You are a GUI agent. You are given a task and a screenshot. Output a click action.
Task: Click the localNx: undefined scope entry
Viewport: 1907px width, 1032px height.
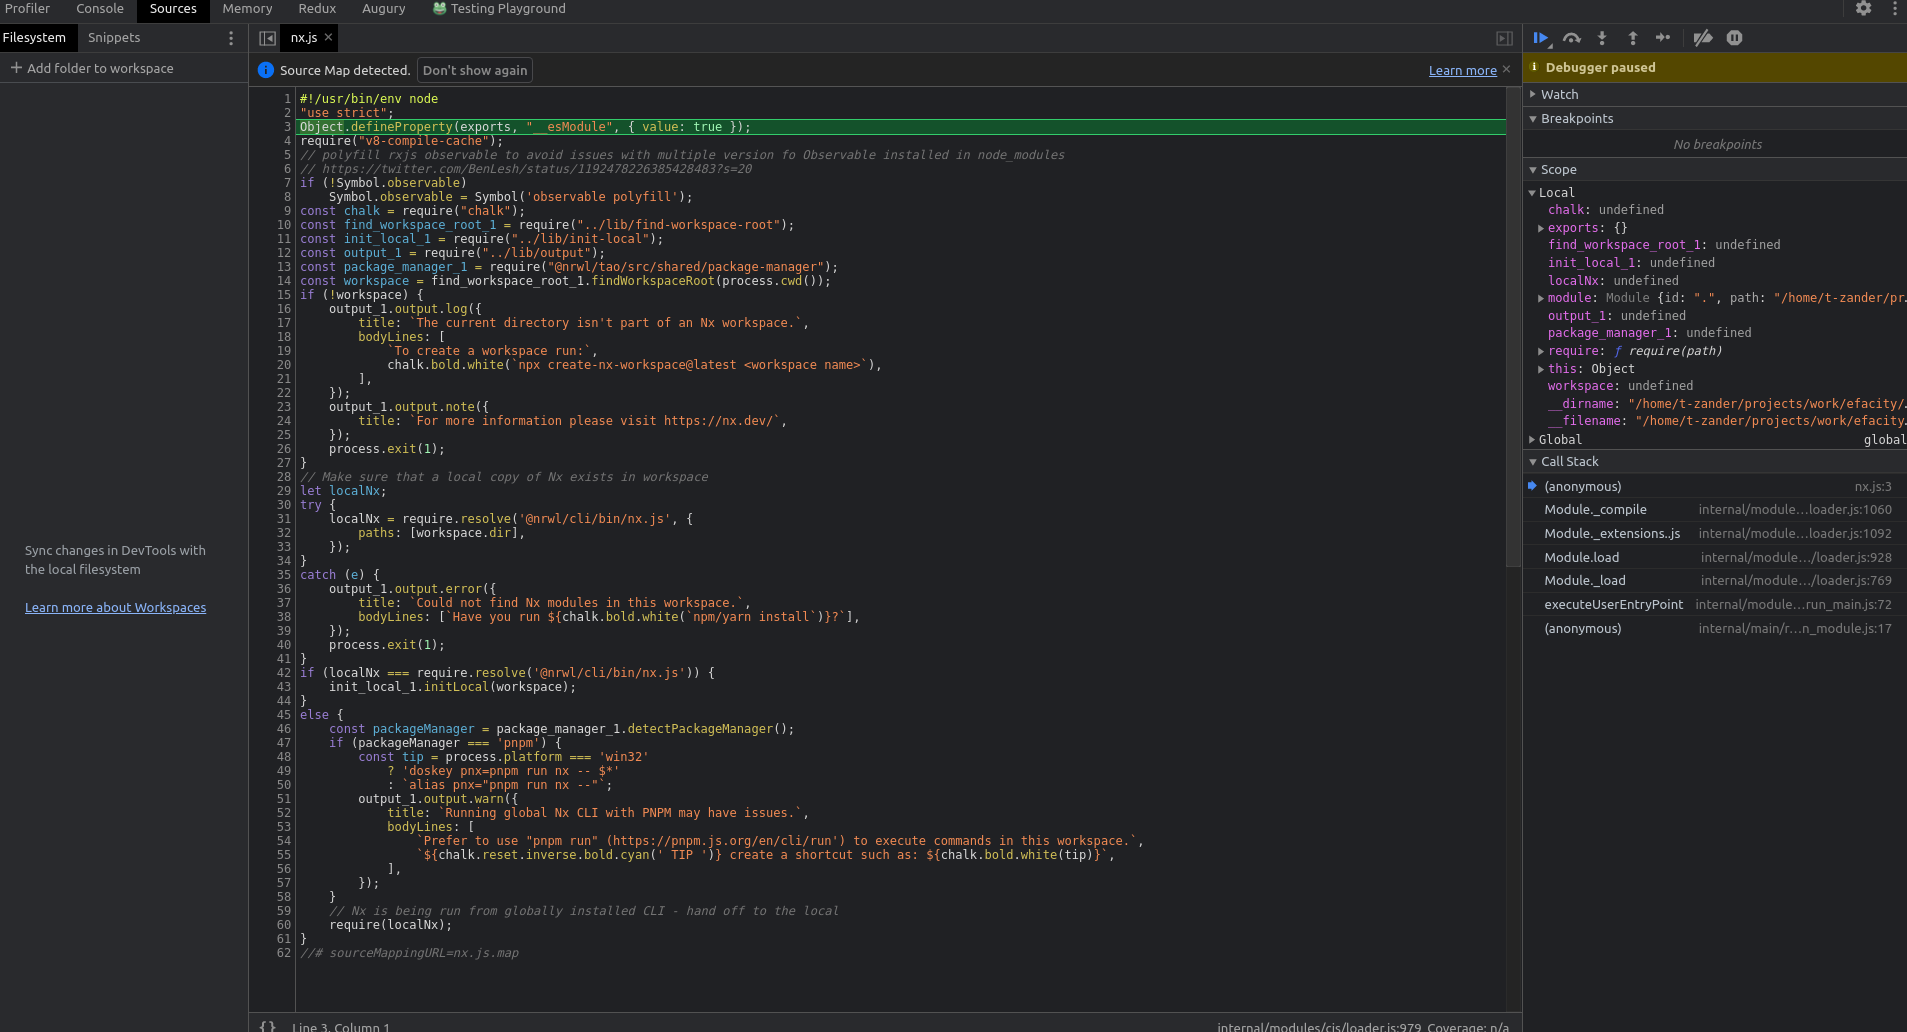coord(1613,281)
